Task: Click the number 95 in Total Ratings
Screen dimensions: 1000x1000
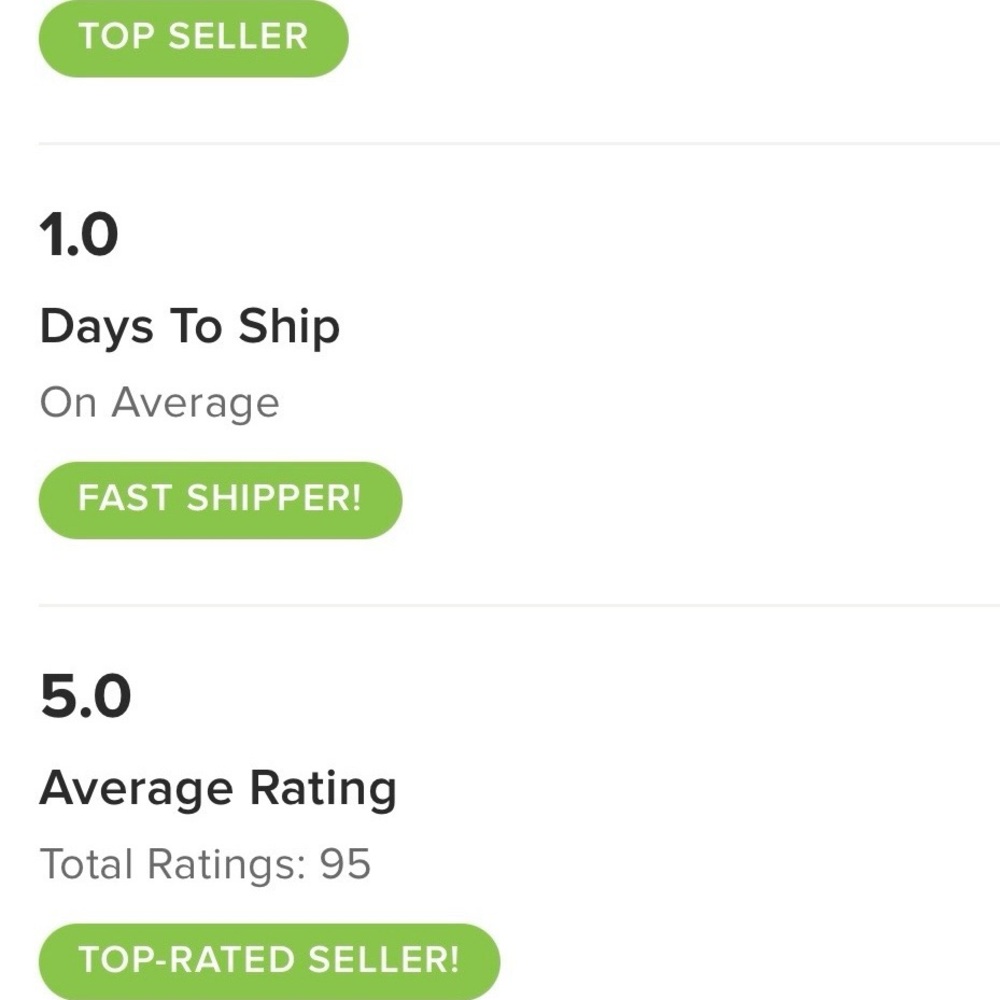Action: pos(345,863)
